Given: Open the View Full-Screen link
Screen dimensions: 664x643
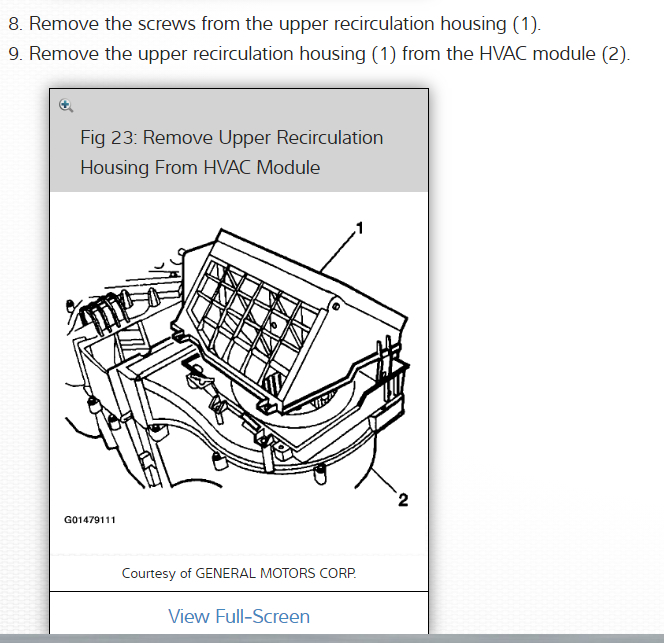Looking at the screenshot, I should pos(239,616).
